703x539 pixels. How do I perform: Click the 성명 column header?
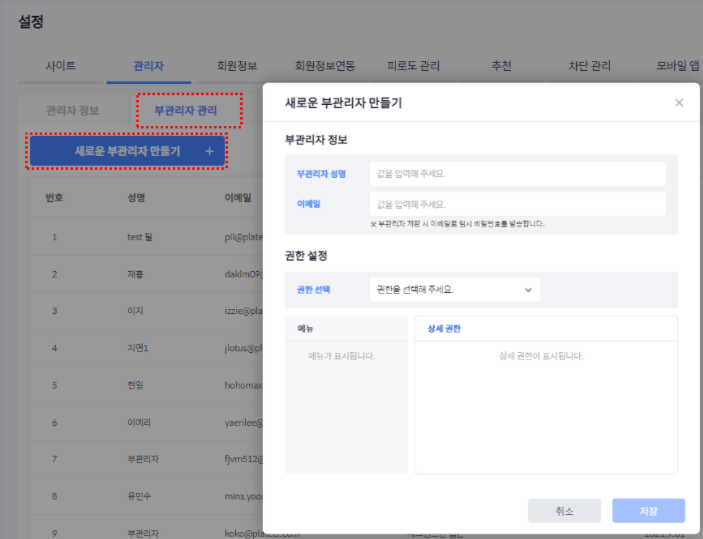coord(136,198)
